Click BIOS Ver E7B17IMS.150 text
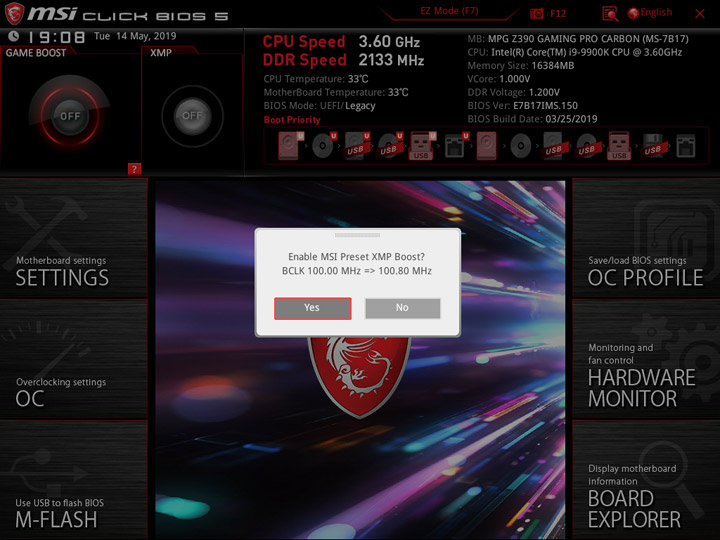The image size is (720, 540). (x=523, y=106)
